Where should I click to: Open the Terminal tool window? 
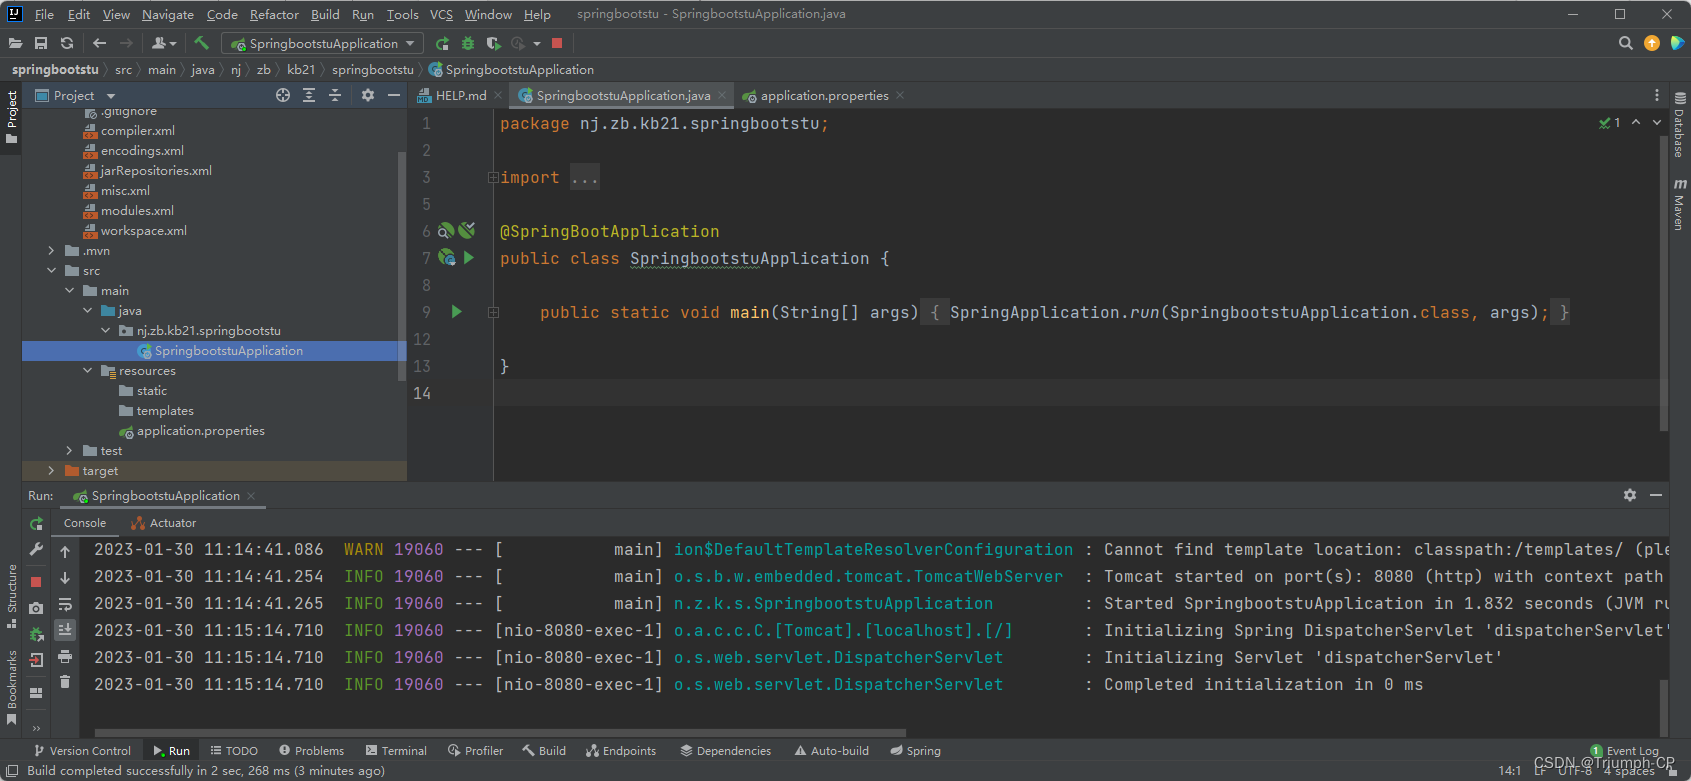coord(396,751)
